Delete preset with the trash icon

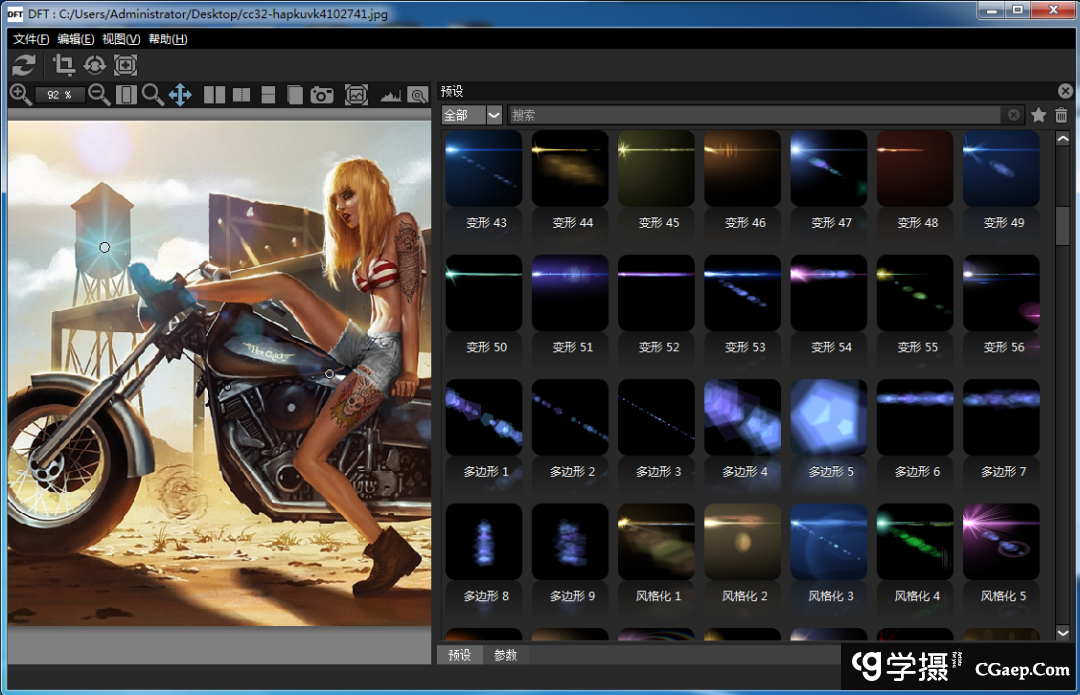pos(1061,116)
